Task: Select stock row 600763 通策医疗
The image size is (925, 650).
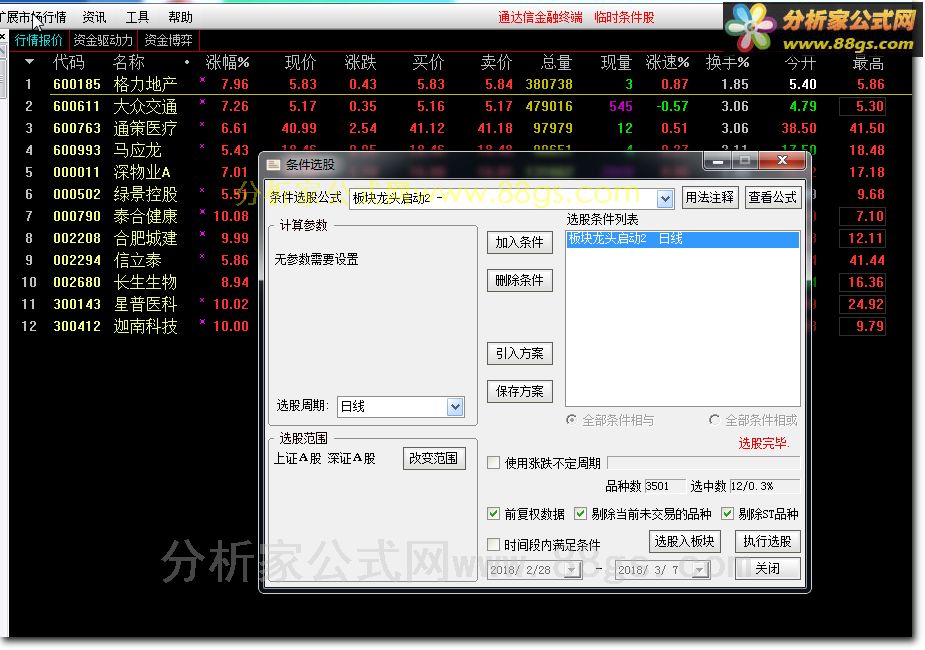Action: click(460, 129)
